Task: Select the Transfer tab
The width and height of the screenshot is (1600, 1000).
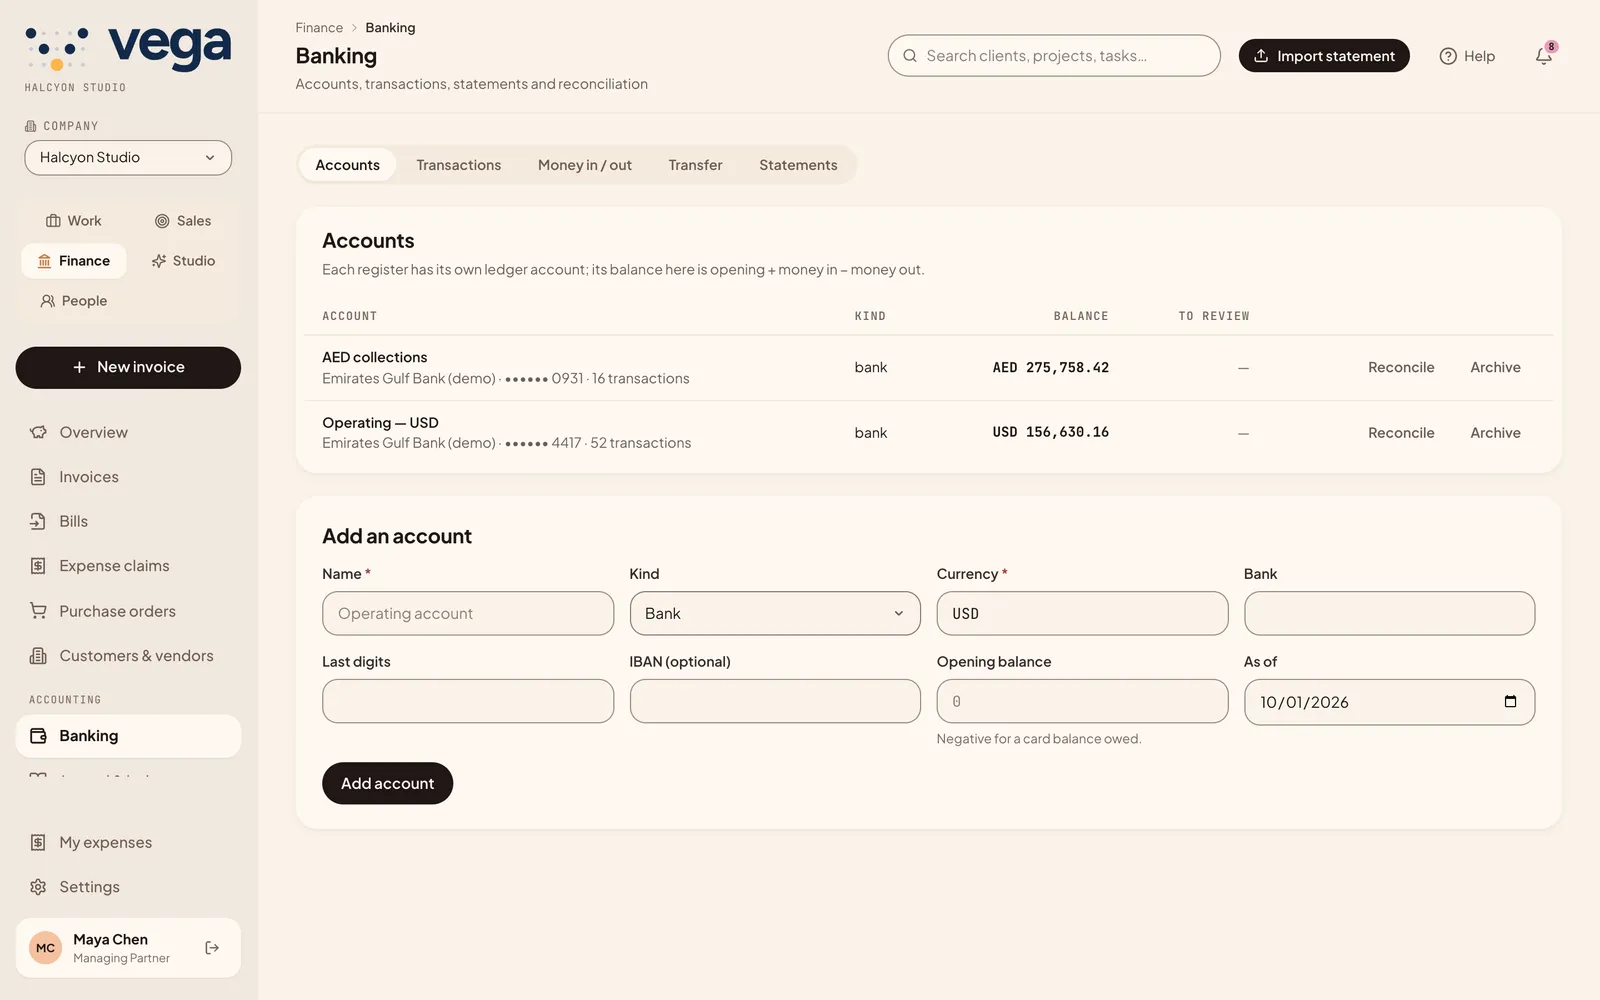Action: coord(695,165)
